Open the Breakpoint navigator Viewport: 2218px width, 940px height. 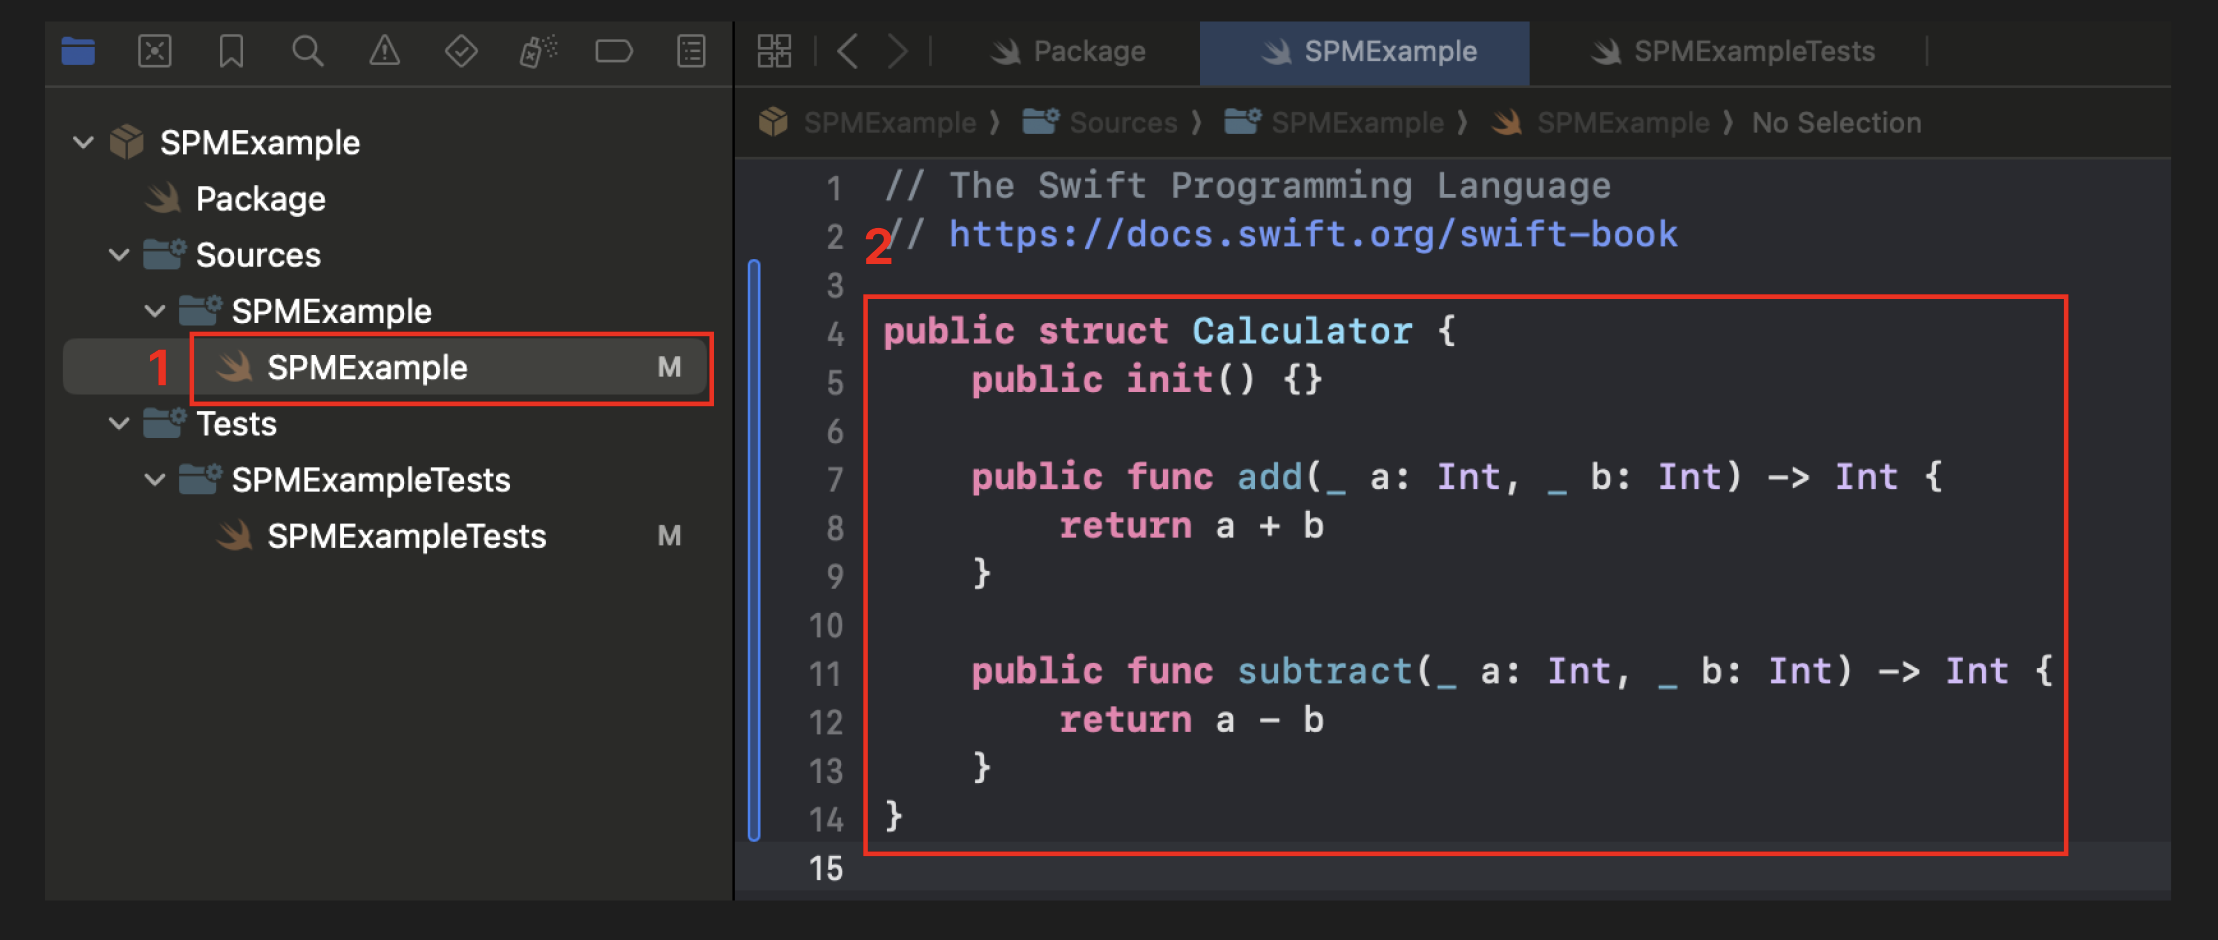pos(614,51)
